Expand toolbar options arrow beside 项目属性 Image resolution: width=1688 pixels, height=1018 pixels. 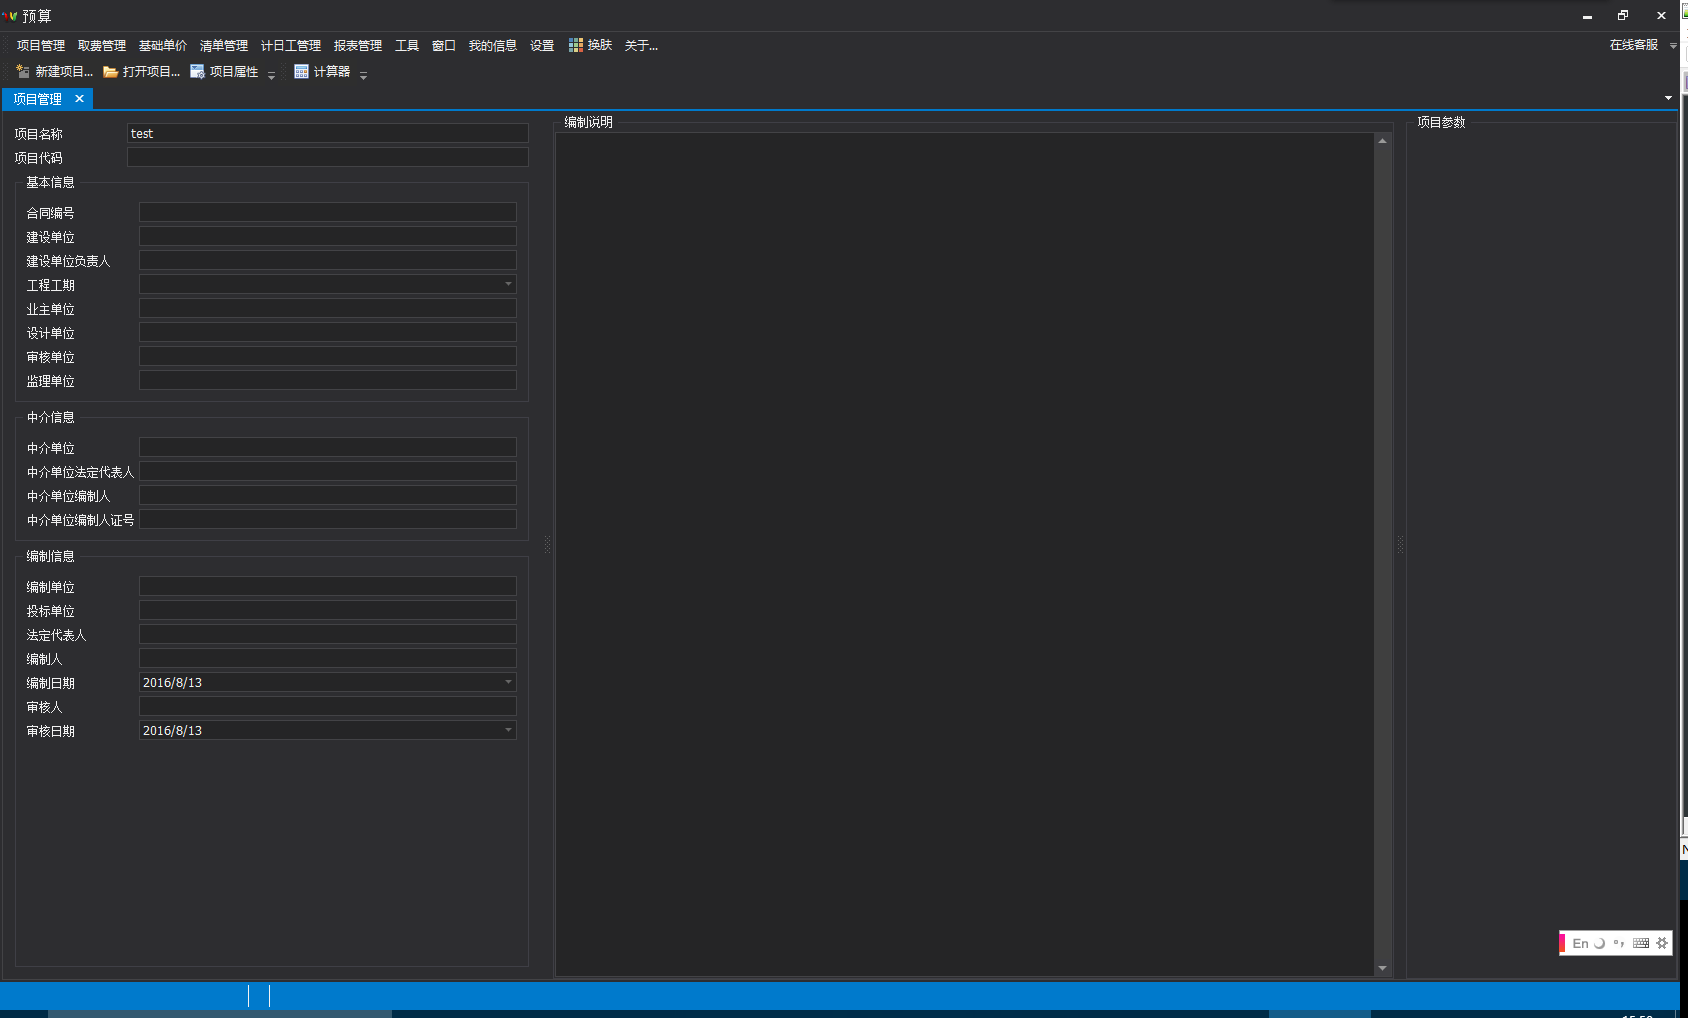point(271,74)
